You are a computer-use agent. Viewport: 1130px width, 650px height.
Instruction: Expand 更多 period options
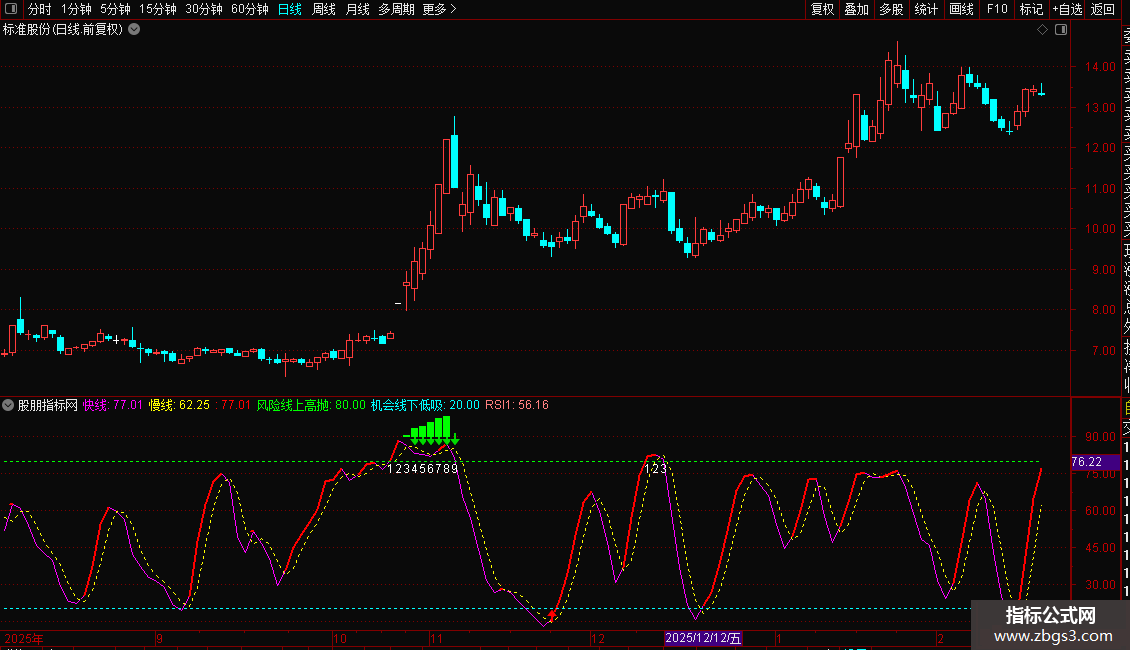point(439,9)
